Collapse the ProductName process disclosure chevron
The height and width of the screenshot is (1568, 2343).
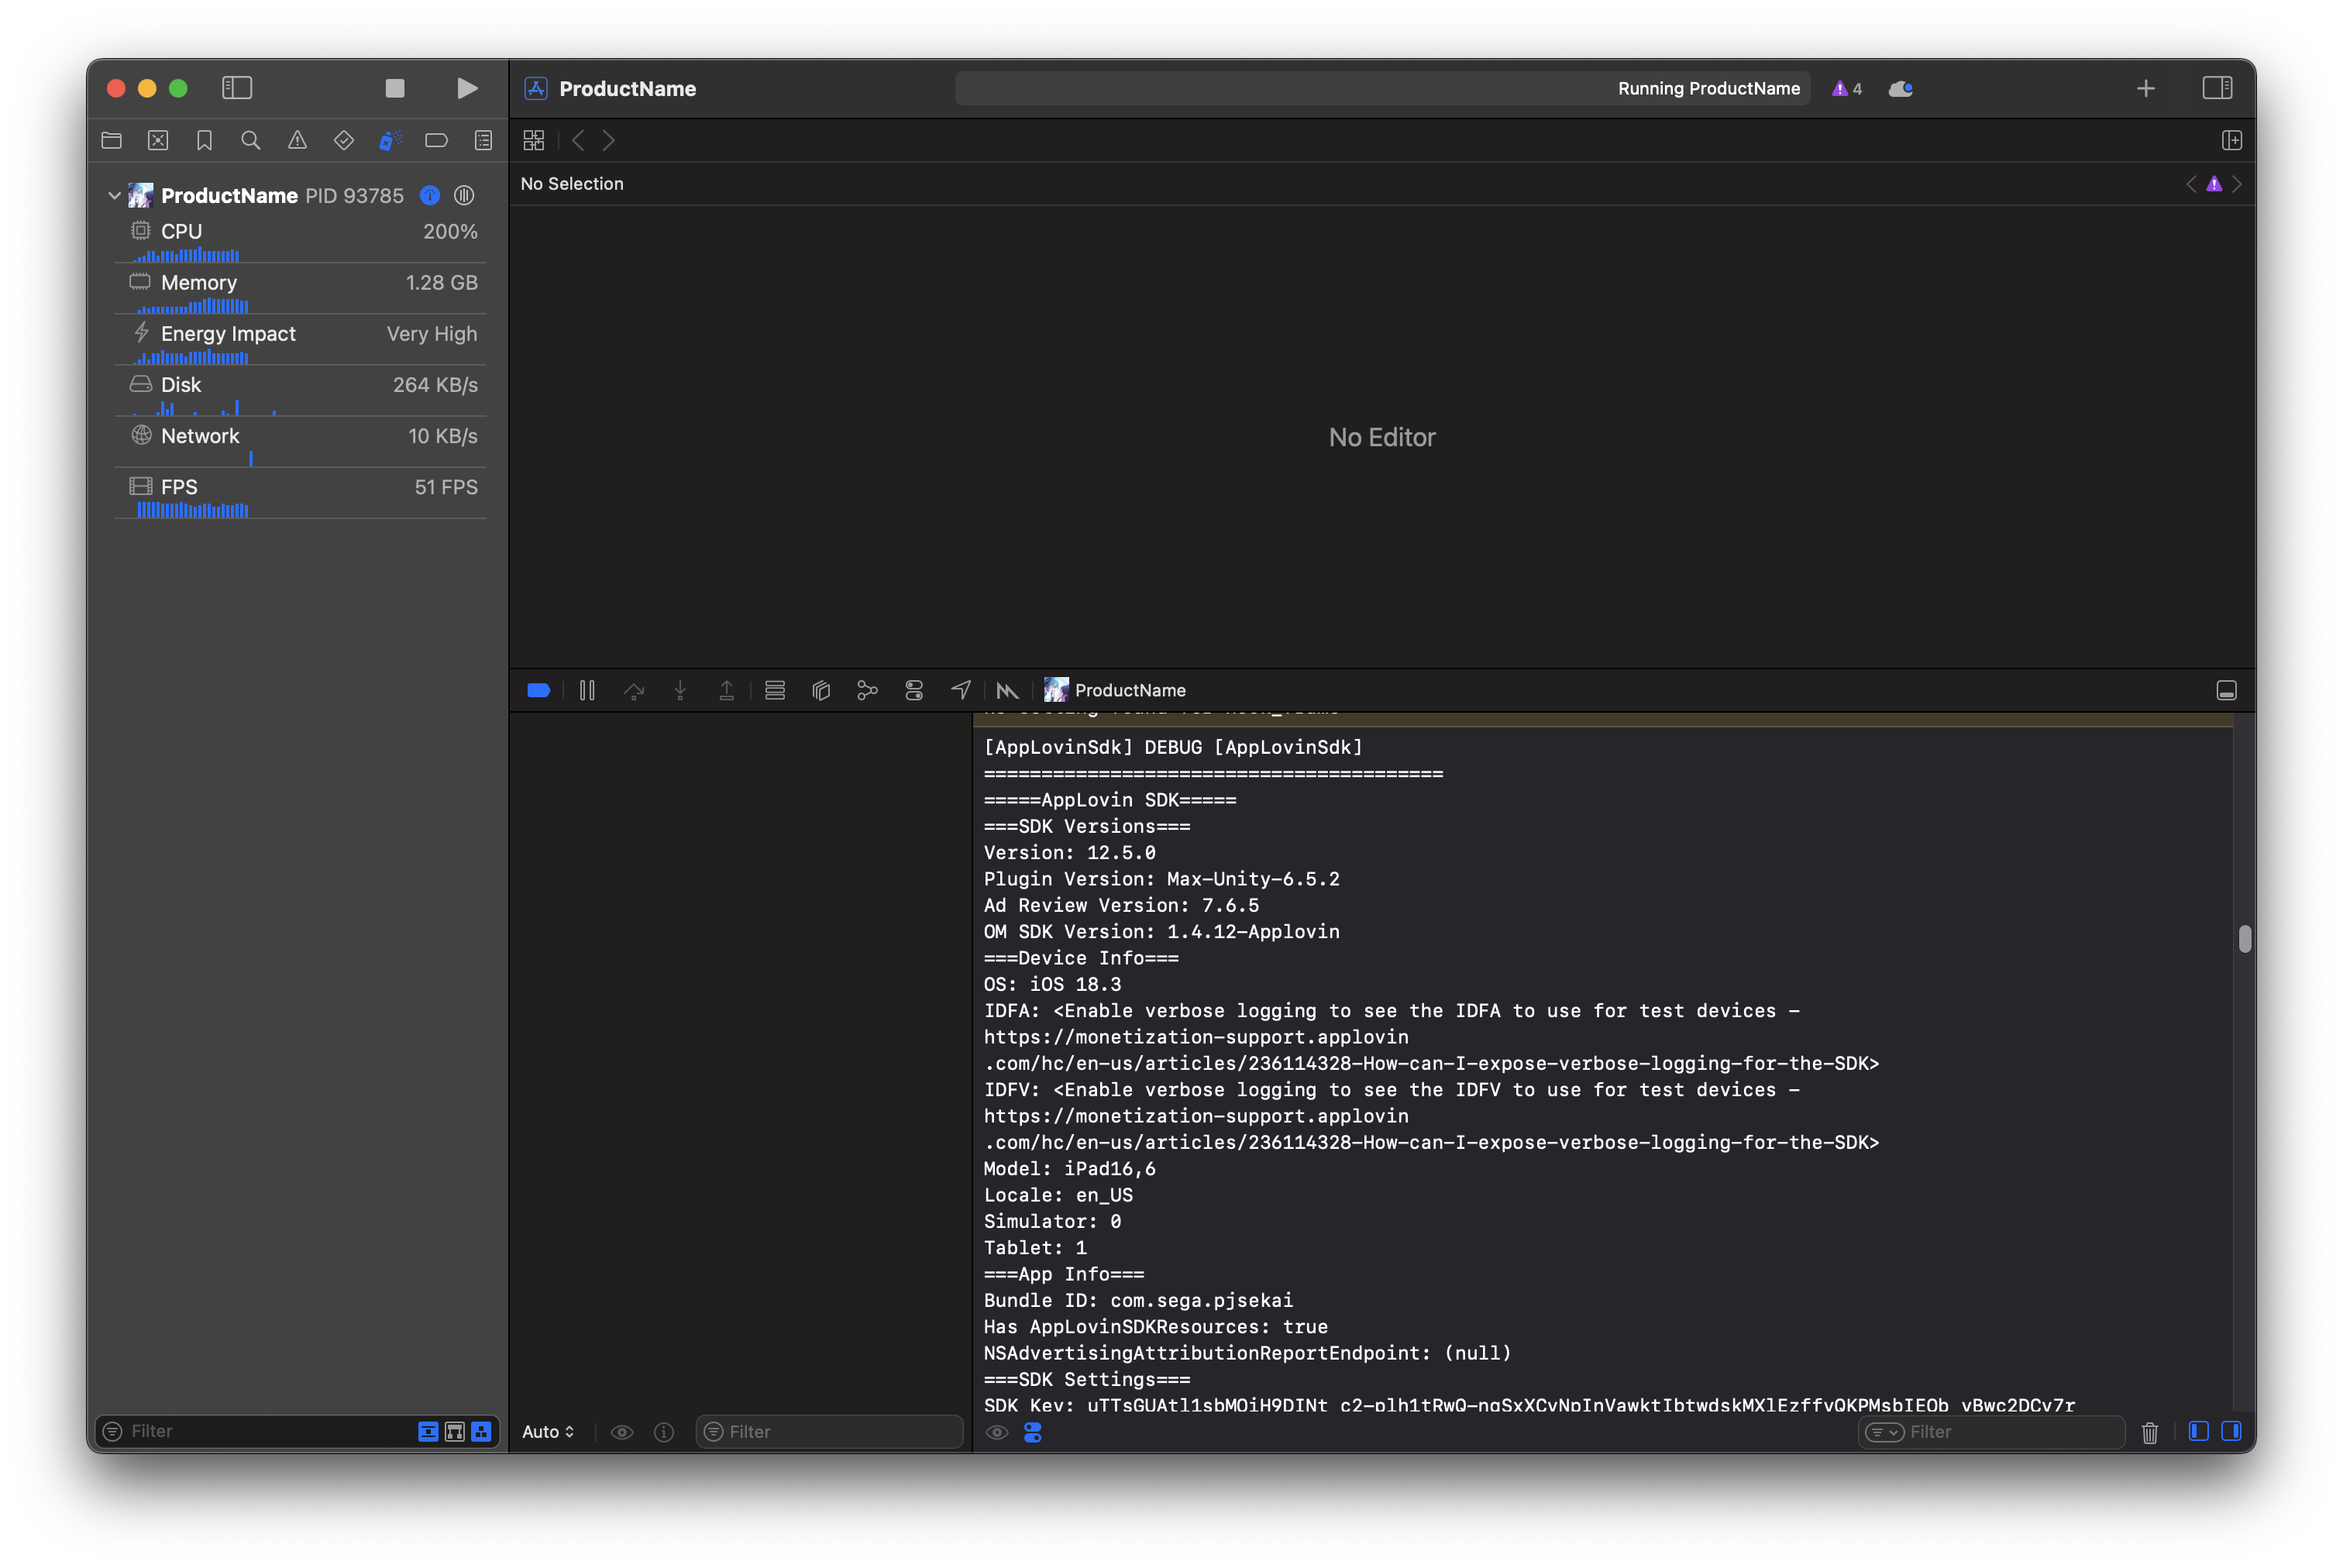click(x=114, y=195)
